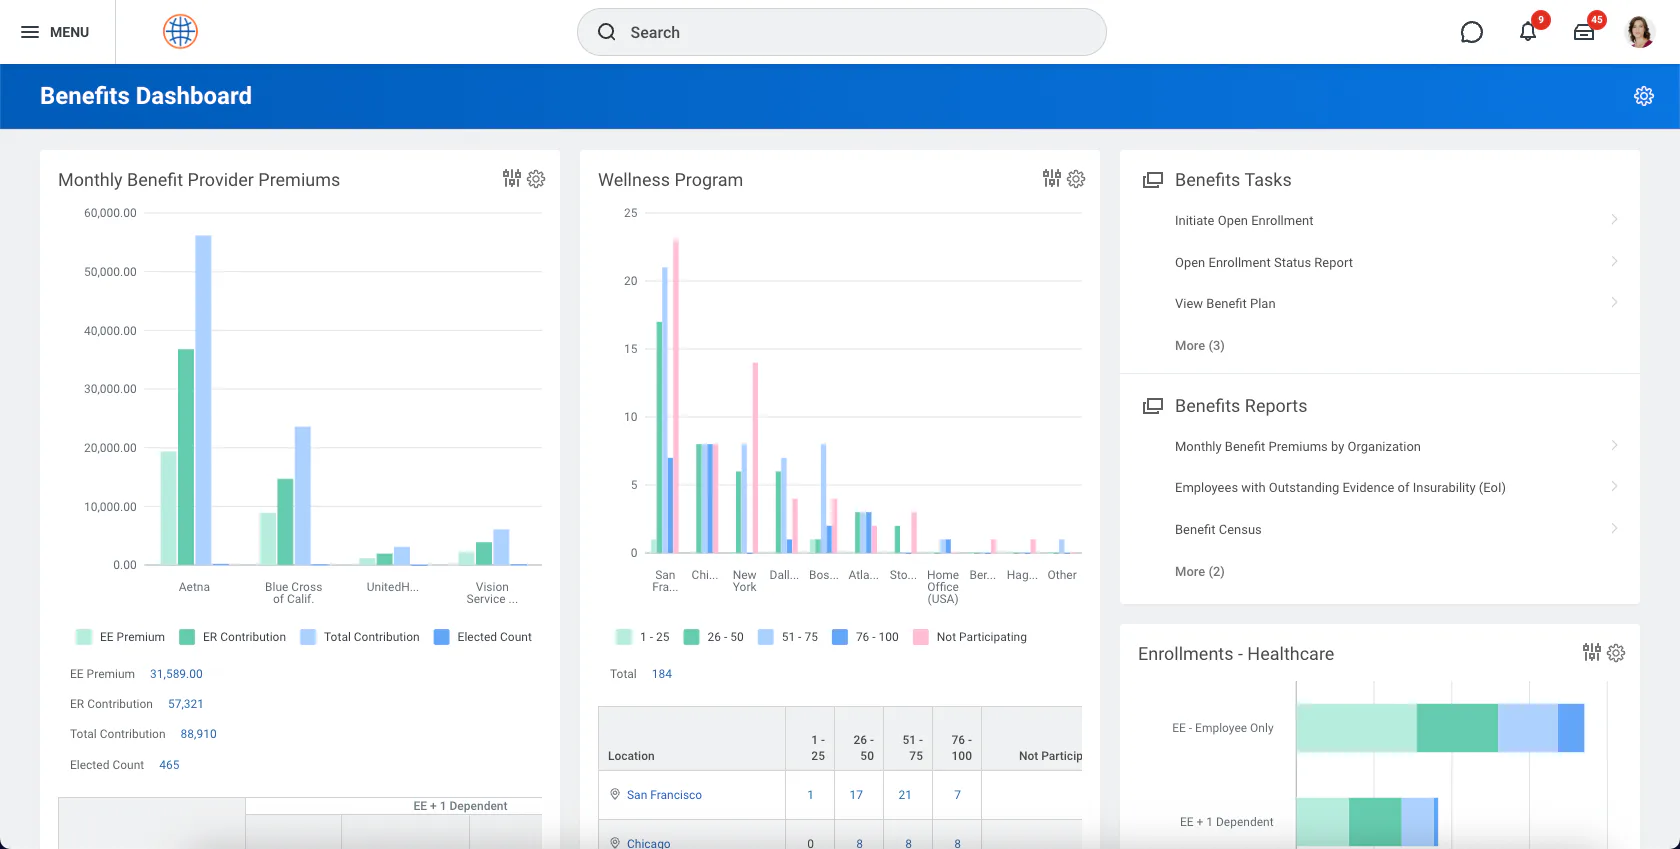This screenshot has height=849, width=1680.
Task: Click the search magnifier icon
Action: [x=607, y=32]
